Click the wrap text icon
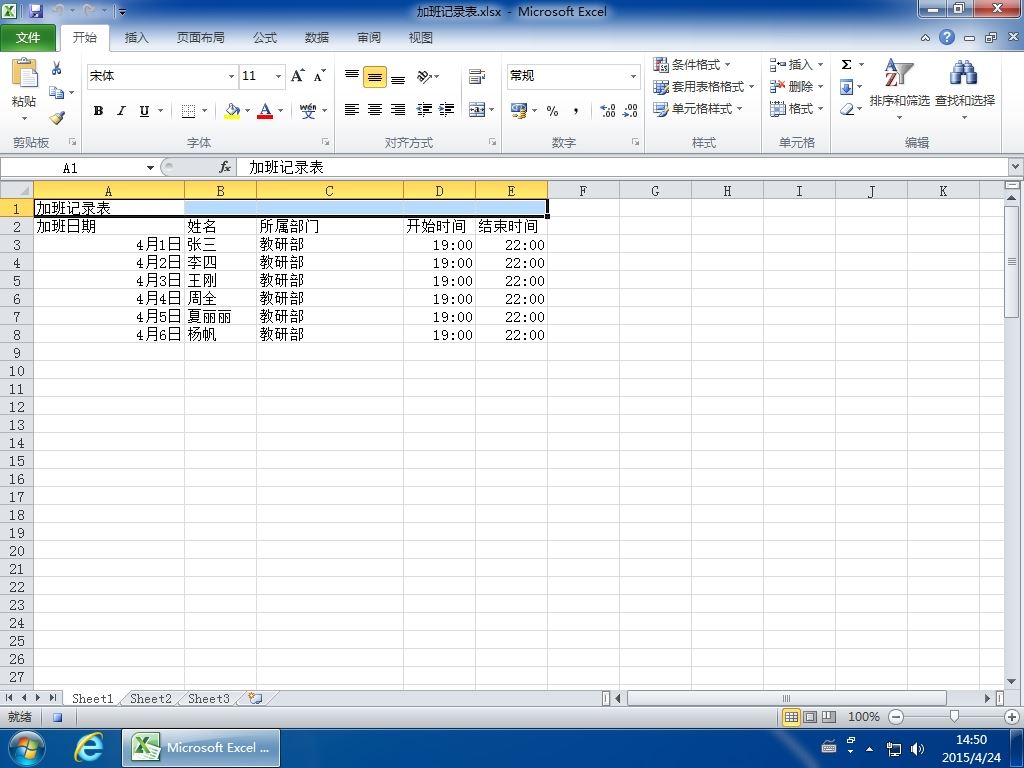This screenshot has width=1024, height=768. pyautogui.click(x=477, y=76)
